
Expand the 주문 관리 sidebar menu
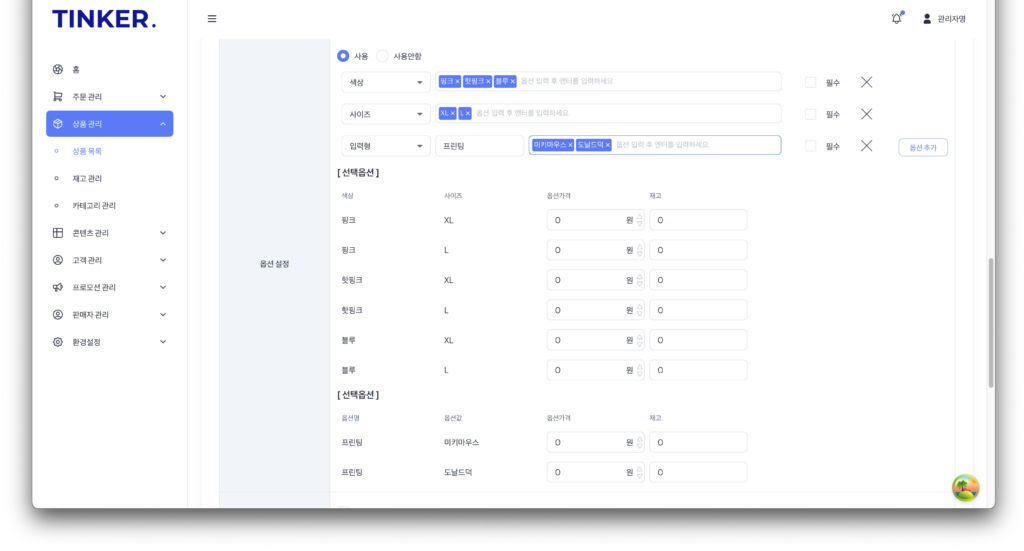point(109,97)
